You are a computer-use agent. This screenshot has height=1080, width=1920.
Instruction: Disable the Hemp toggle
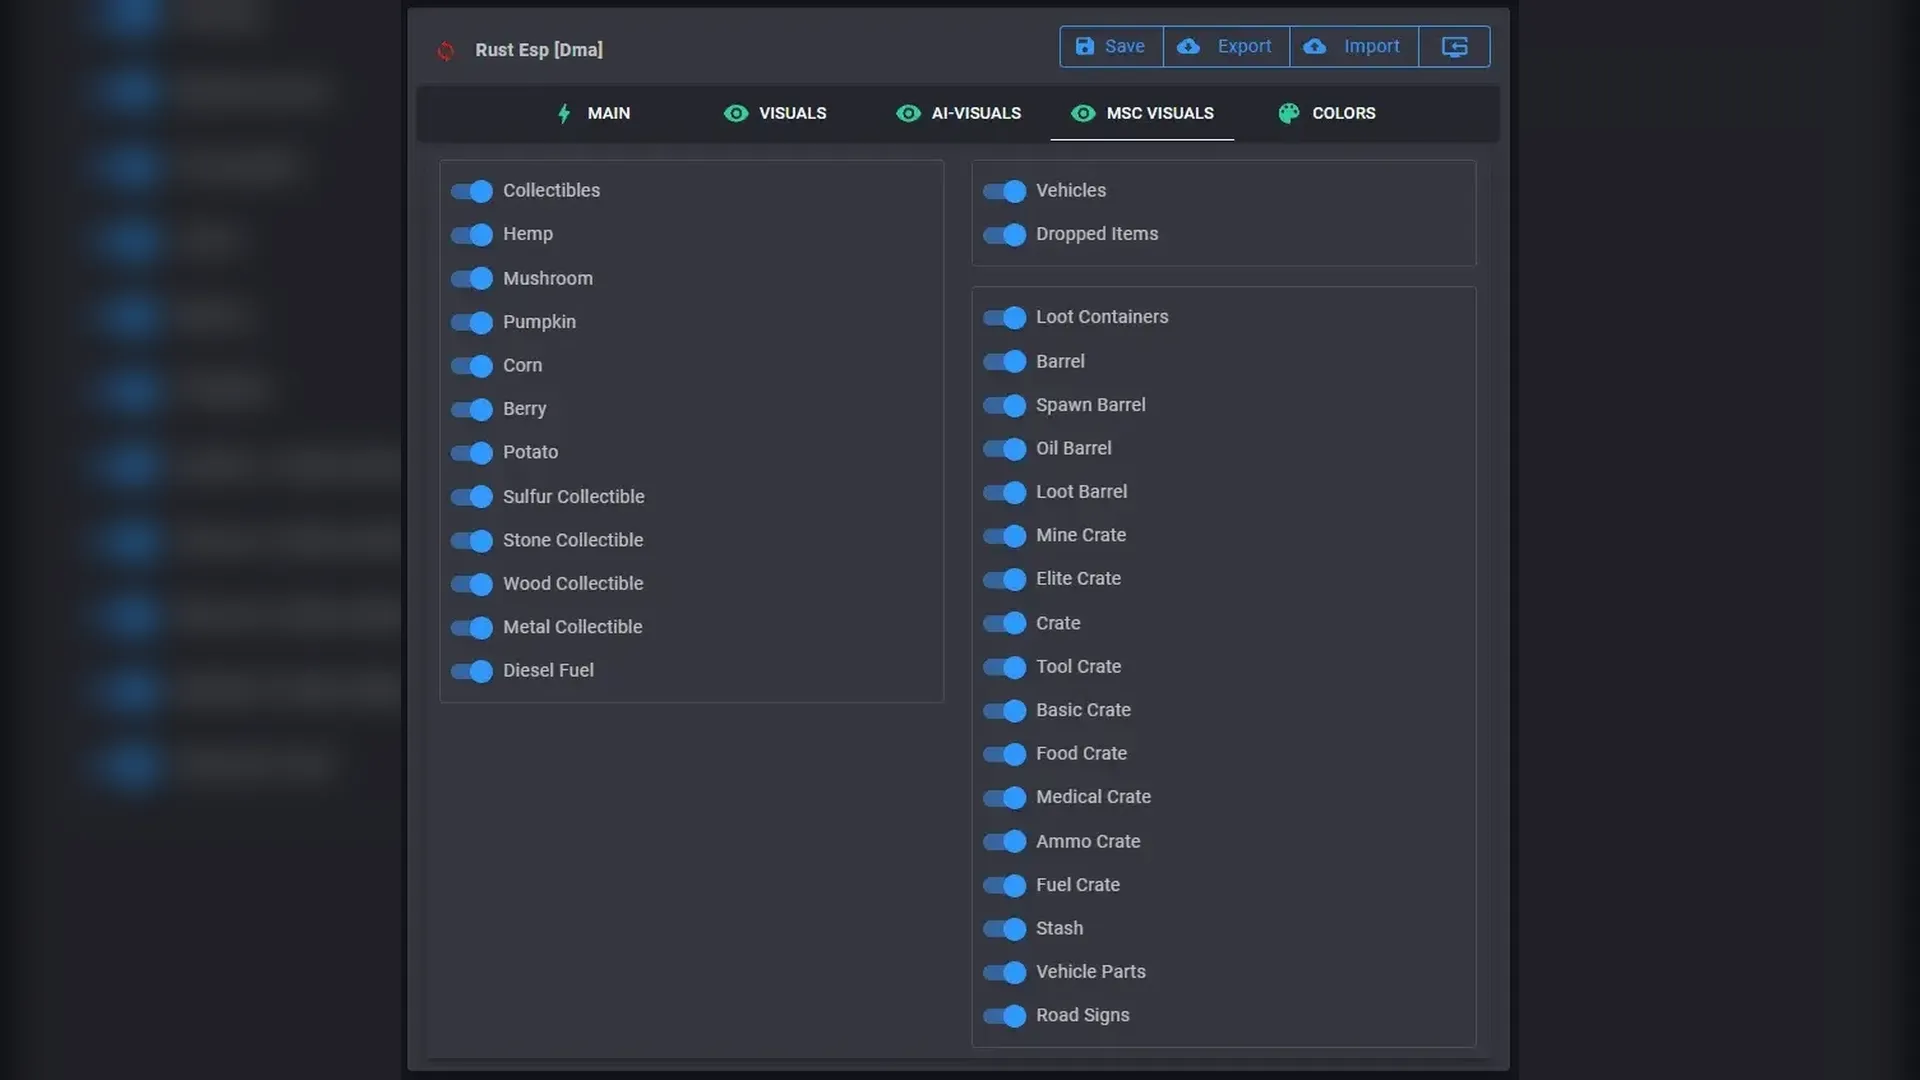coord(472,234)
